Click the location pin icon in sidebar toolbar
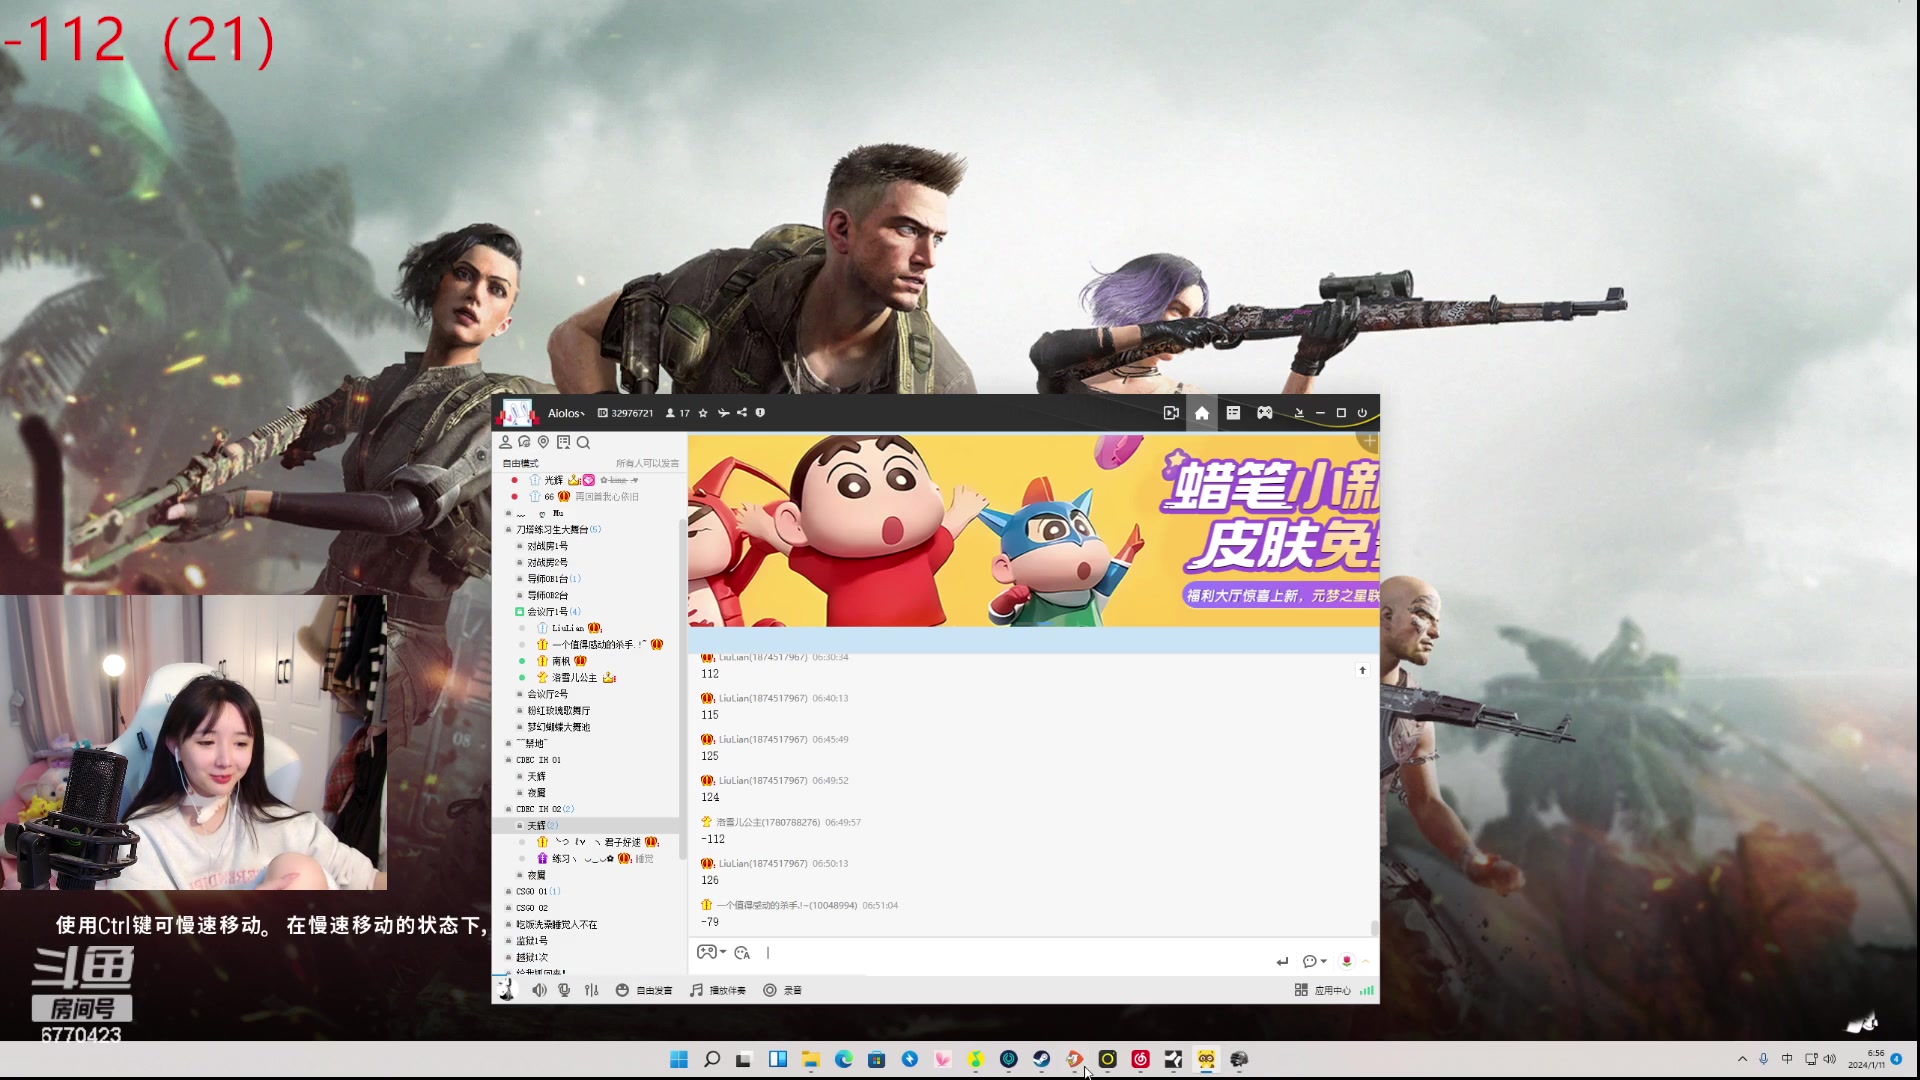1920x1080 pixels. click(x=543, y=442)
